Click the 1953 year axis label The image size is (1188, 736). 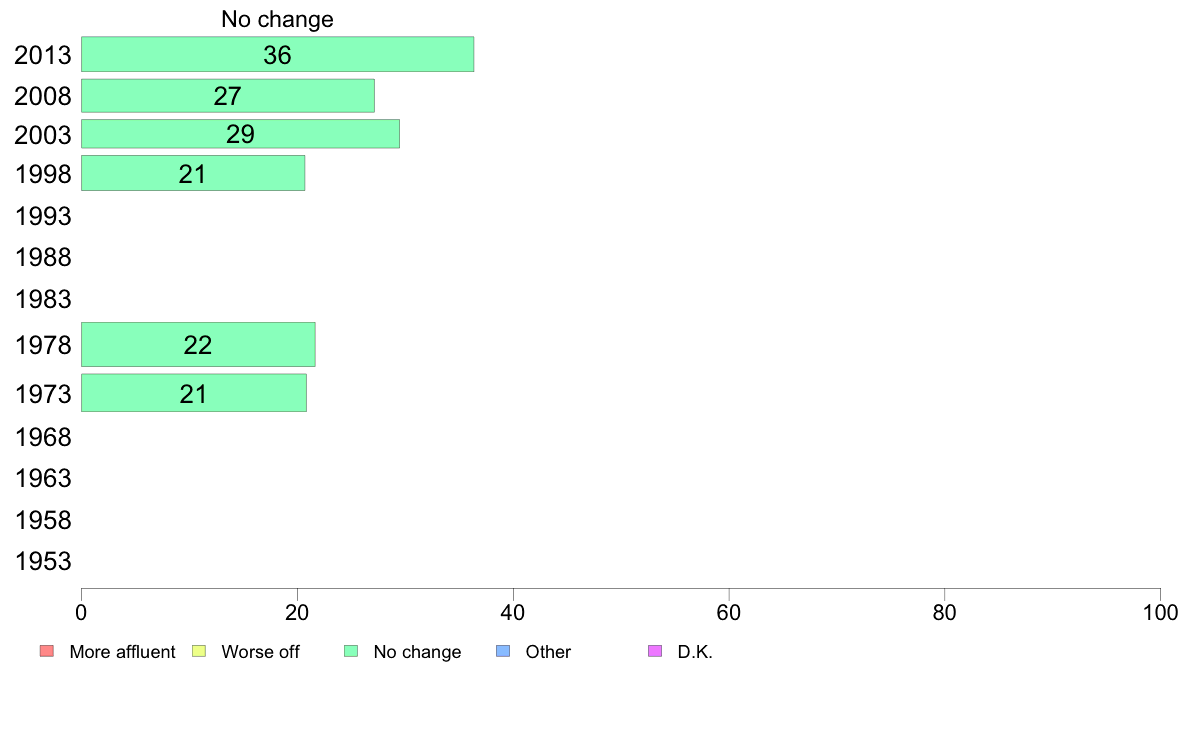coord(43,562)
